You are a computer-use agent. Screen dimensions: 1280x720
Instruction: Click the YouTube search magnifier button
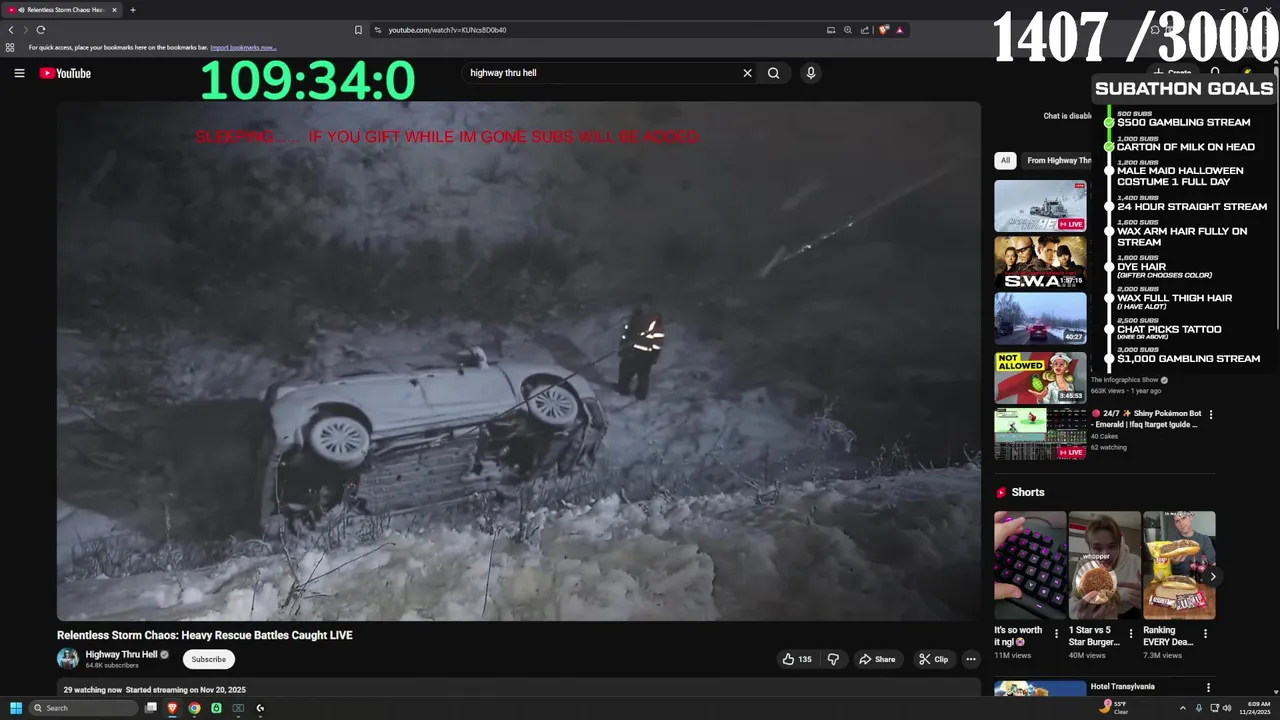pyautogui.click(x=773, y=73)
